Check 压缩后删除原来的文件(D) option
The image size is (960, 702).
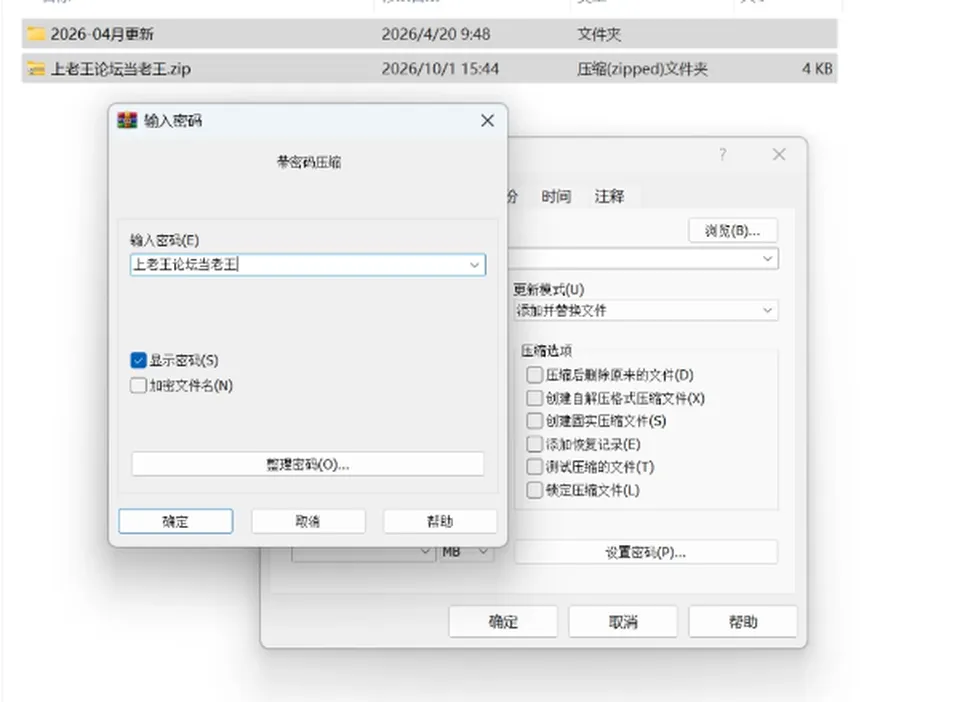coord(534,375)
